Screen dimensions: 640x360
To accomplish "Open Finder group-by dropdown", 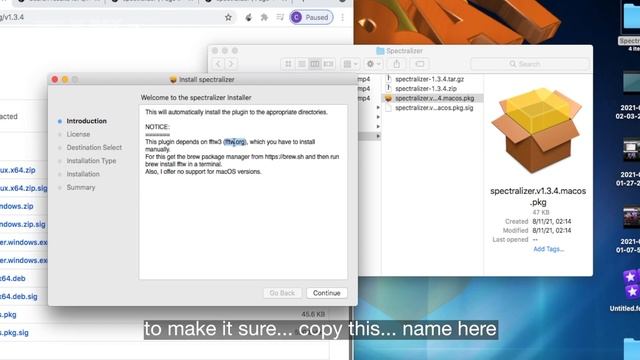I will coord(350,64).
